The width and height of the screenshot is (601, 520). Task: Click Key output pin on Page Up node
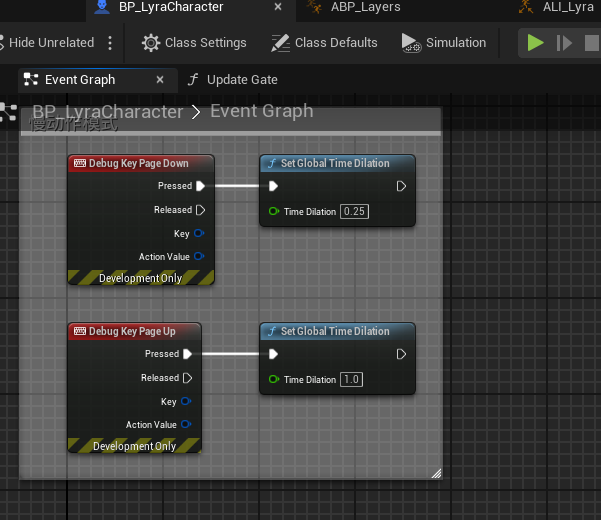(186, 401)
